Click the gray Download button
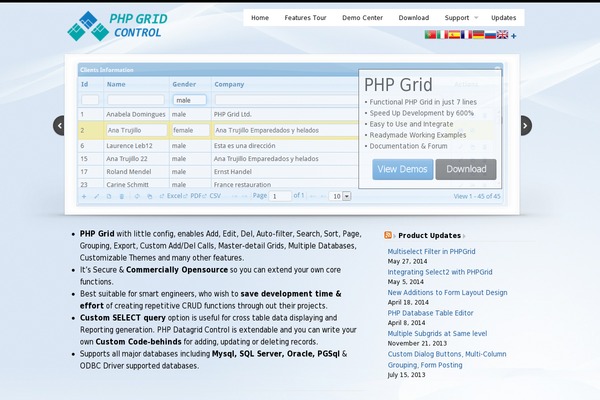This screenshot has width=600, height=400. (x=466, y=169)
